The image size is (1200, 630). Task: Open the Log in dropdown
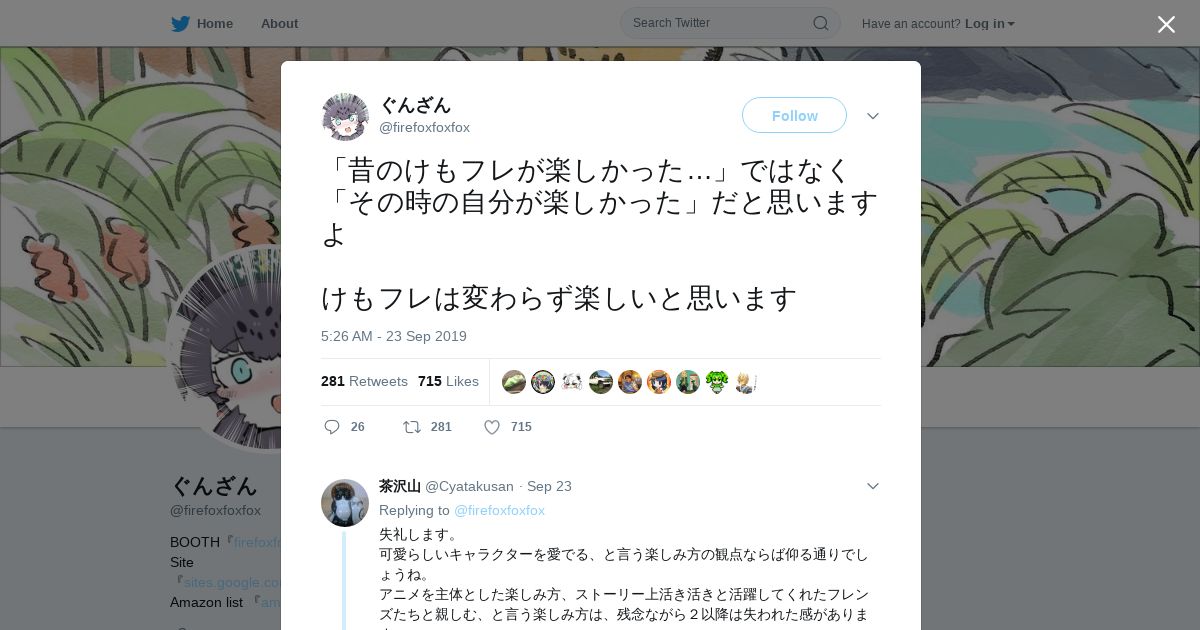coord(989,23)
